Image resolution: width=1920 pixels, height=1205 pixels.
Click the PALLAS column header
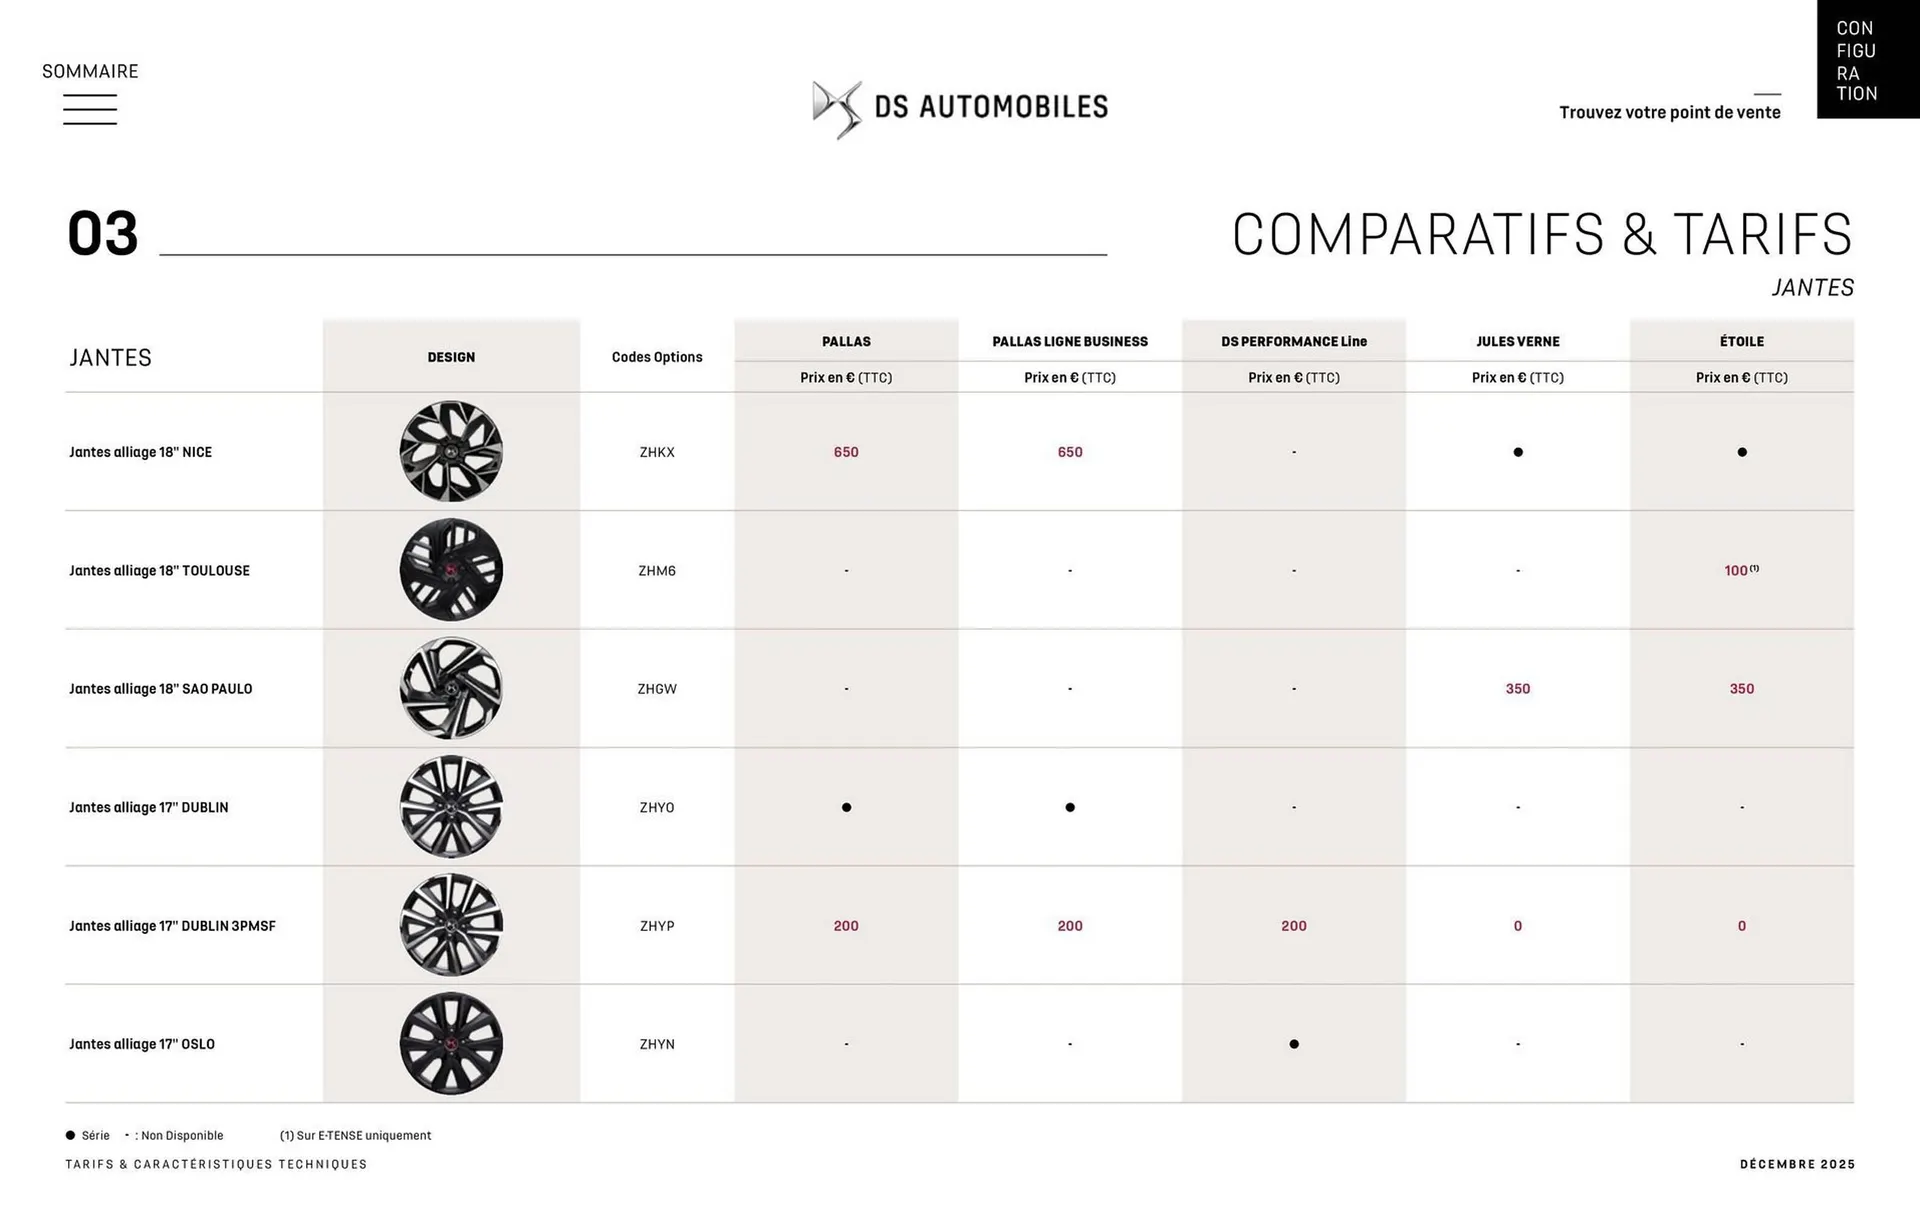846,342
